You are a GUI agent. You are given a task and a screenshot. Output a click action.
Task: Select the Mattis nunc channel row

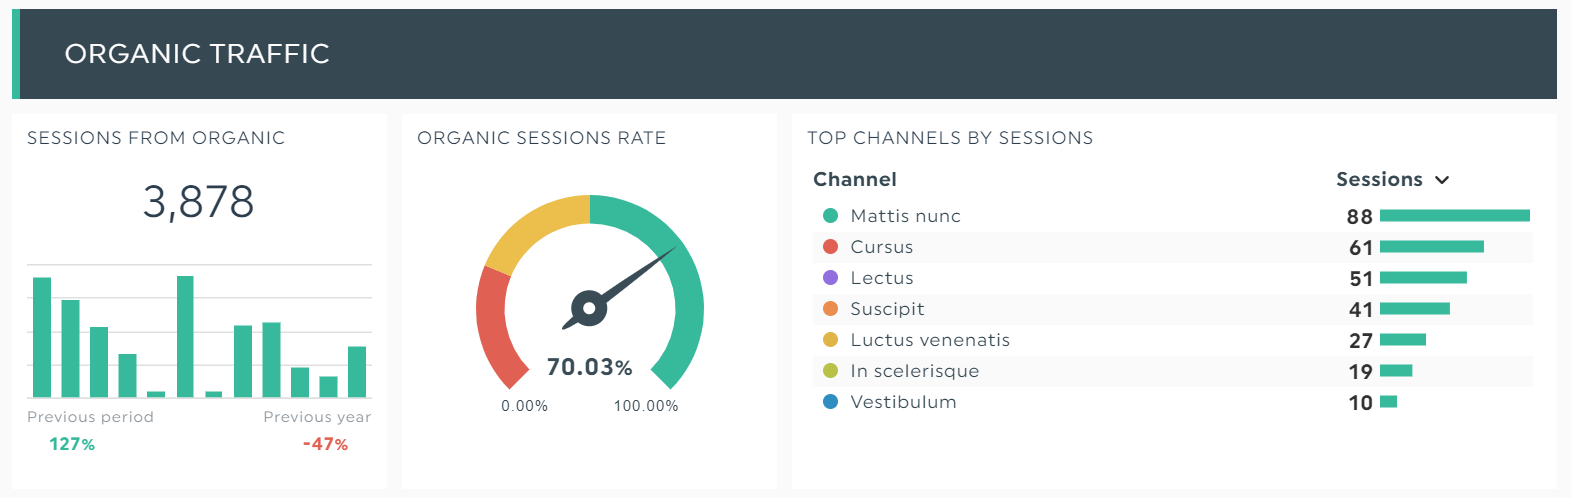[905, 216]
